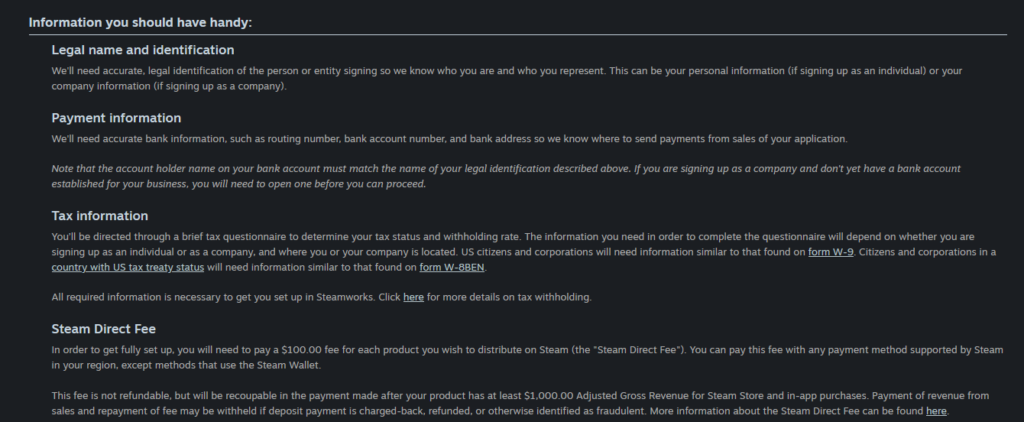Click the 'here' link about tax withholding
Image resolution: width=1024 pixels, height=422 pixels.
coord(413,298)
